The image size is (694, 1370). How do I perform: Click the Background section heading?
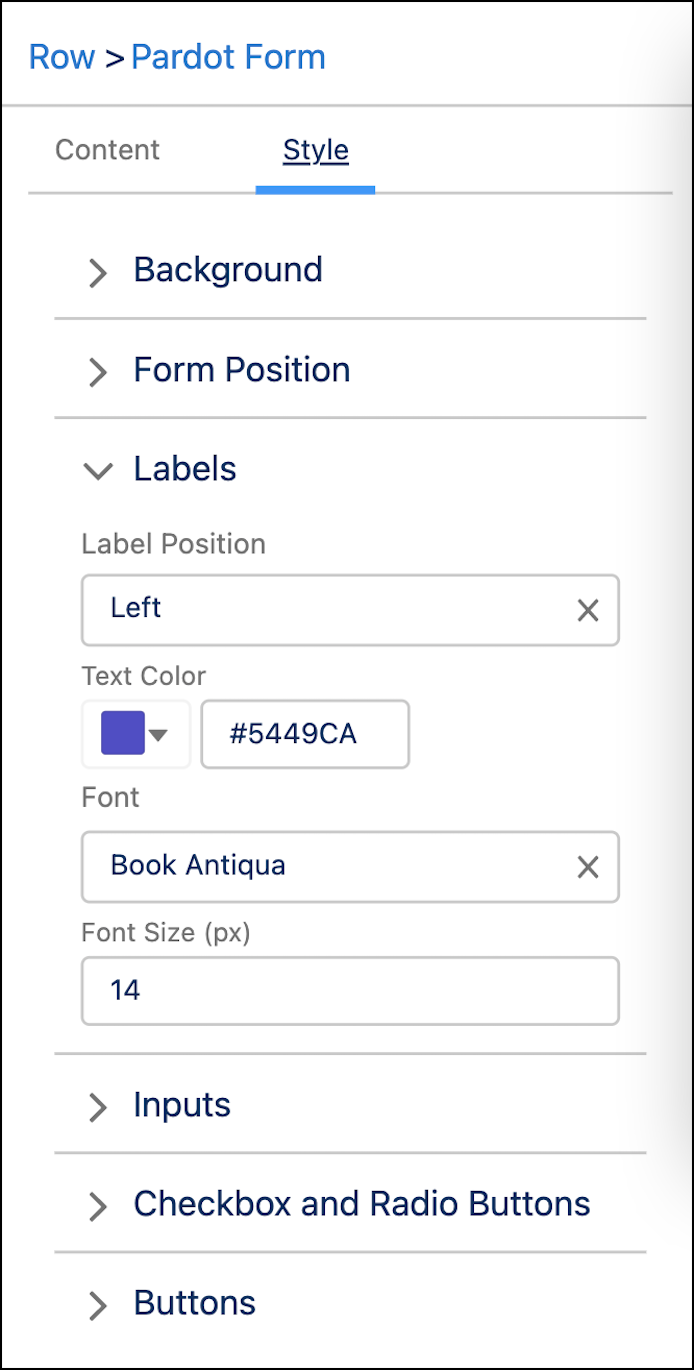pos(228,270)
